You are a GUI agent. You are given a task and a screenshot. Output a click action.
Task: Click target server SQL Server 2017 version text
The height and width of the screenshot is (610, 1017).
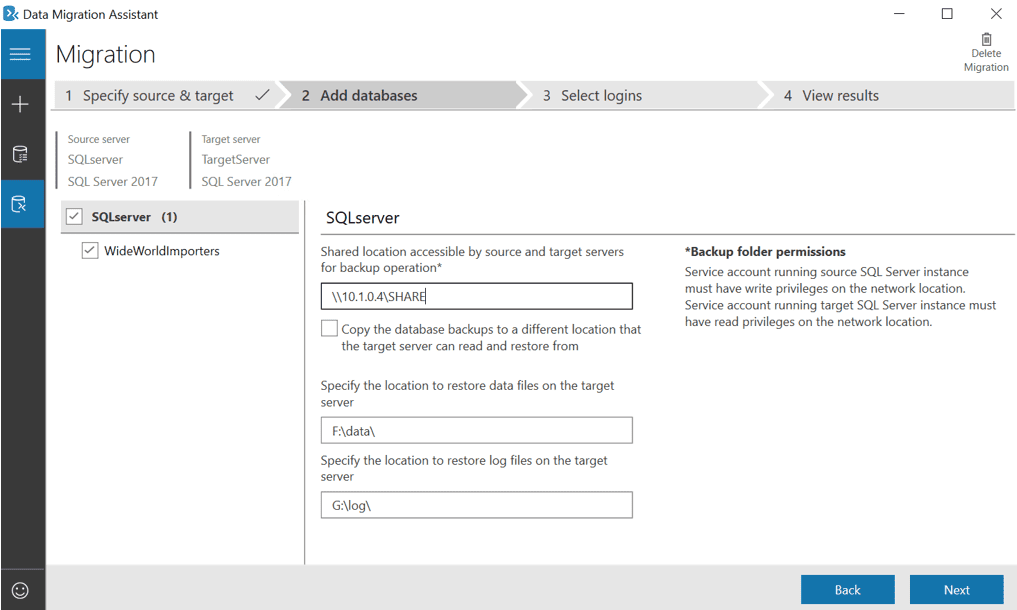click(246, 182)
